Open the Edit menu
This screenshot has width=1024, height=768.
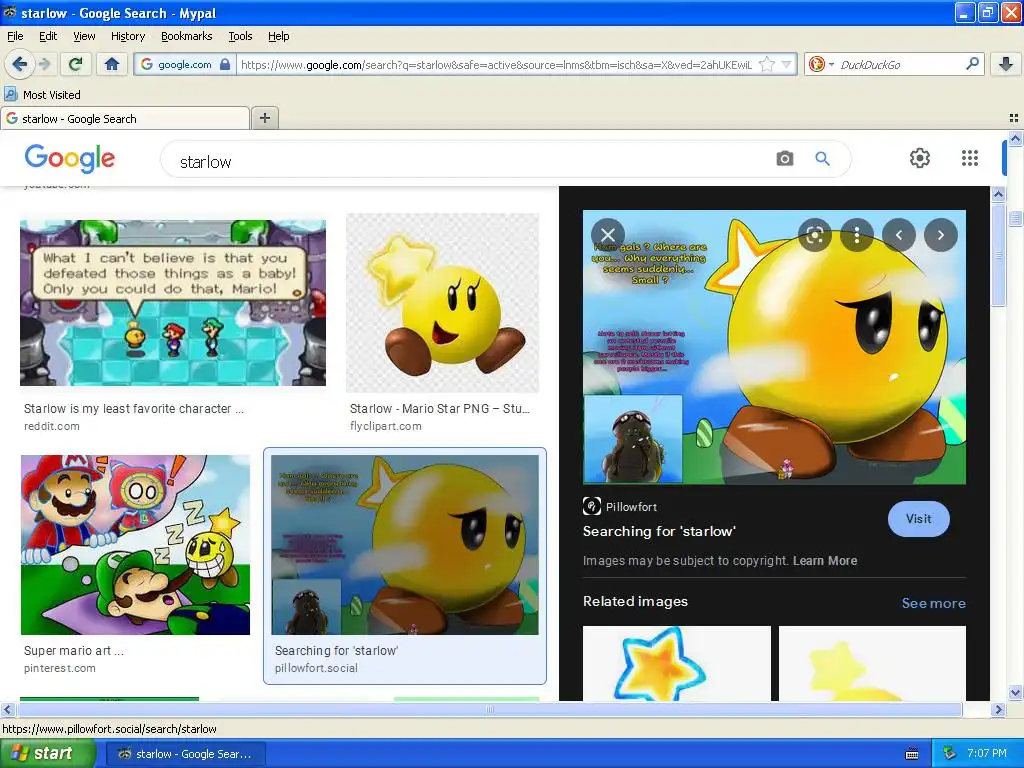tap(48, 36)
